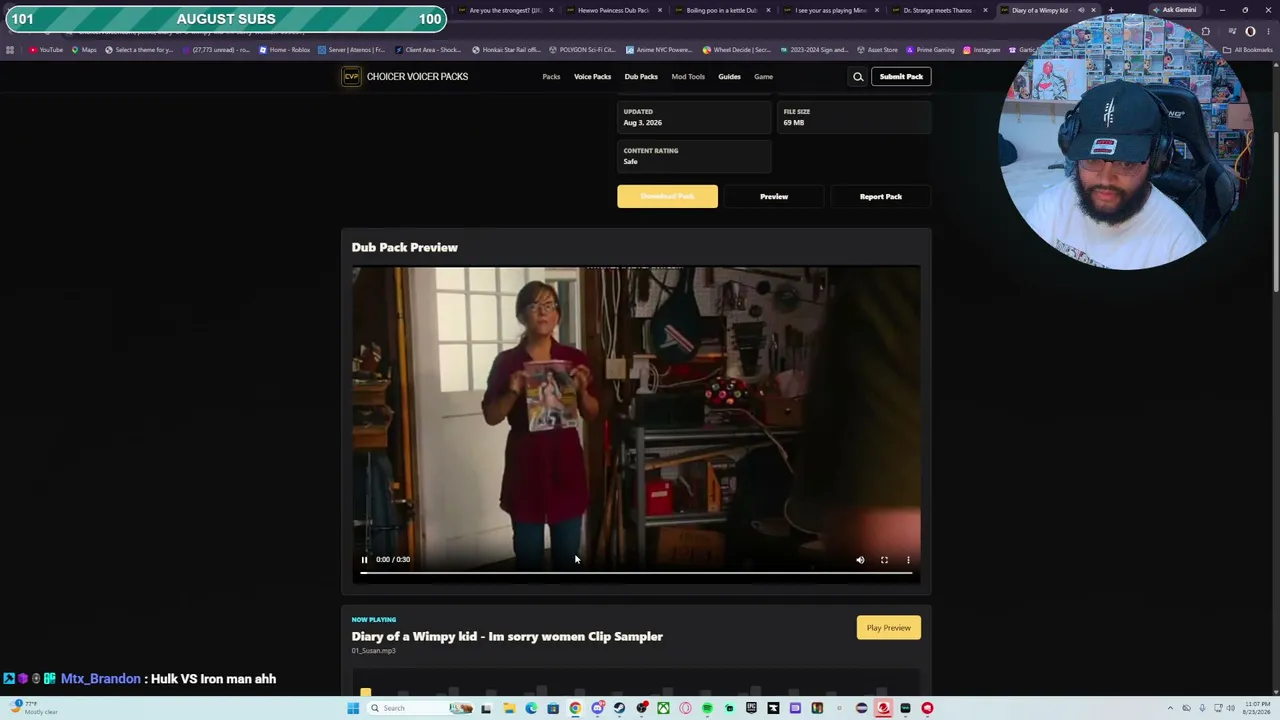
Task: Switch to 'Boiling poo in a kettle' tab
Action: (721, 10)
